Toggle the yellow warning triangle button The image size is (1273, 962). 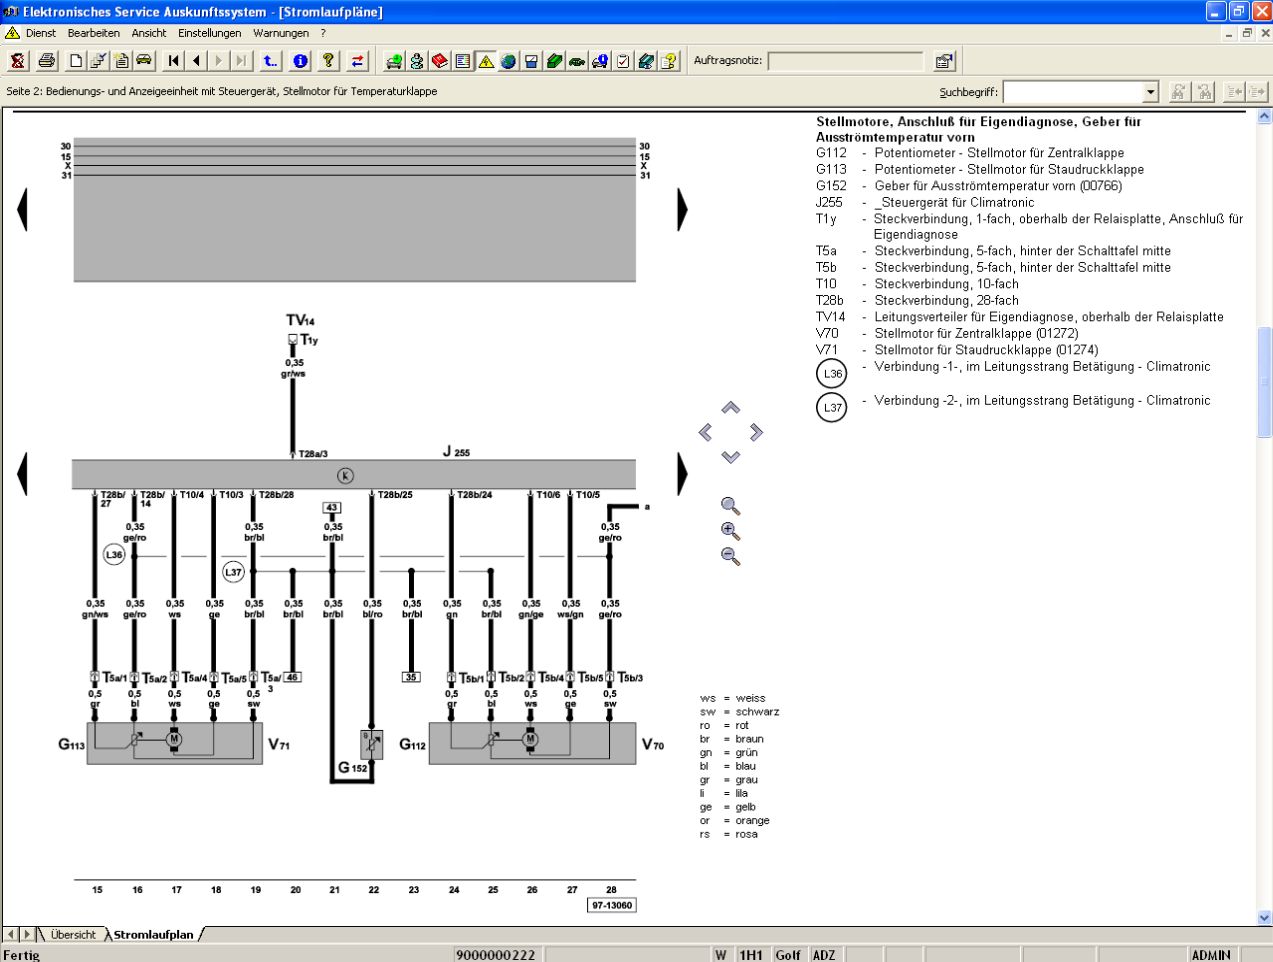(486, 61)
